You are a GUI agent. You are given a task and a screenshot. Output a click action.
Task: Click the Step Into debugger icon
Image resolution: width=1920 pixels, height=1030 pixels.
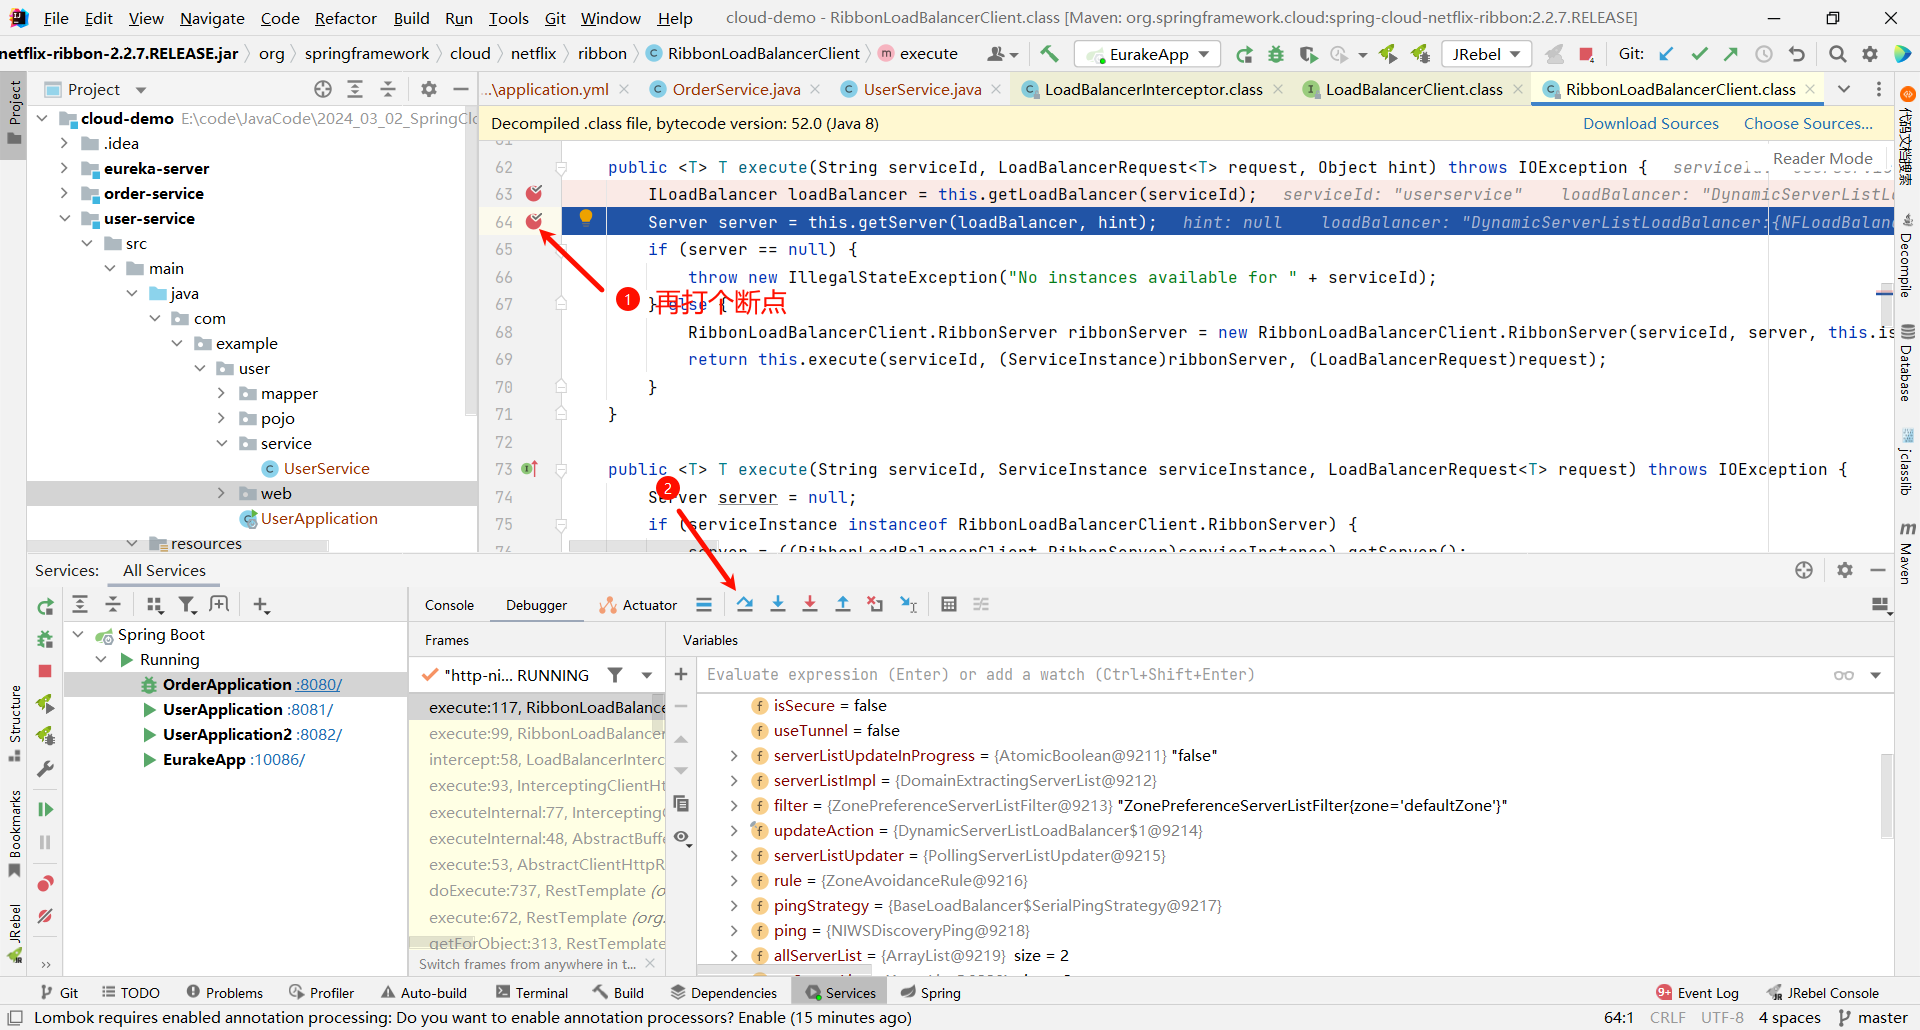(x=778, y=604)
